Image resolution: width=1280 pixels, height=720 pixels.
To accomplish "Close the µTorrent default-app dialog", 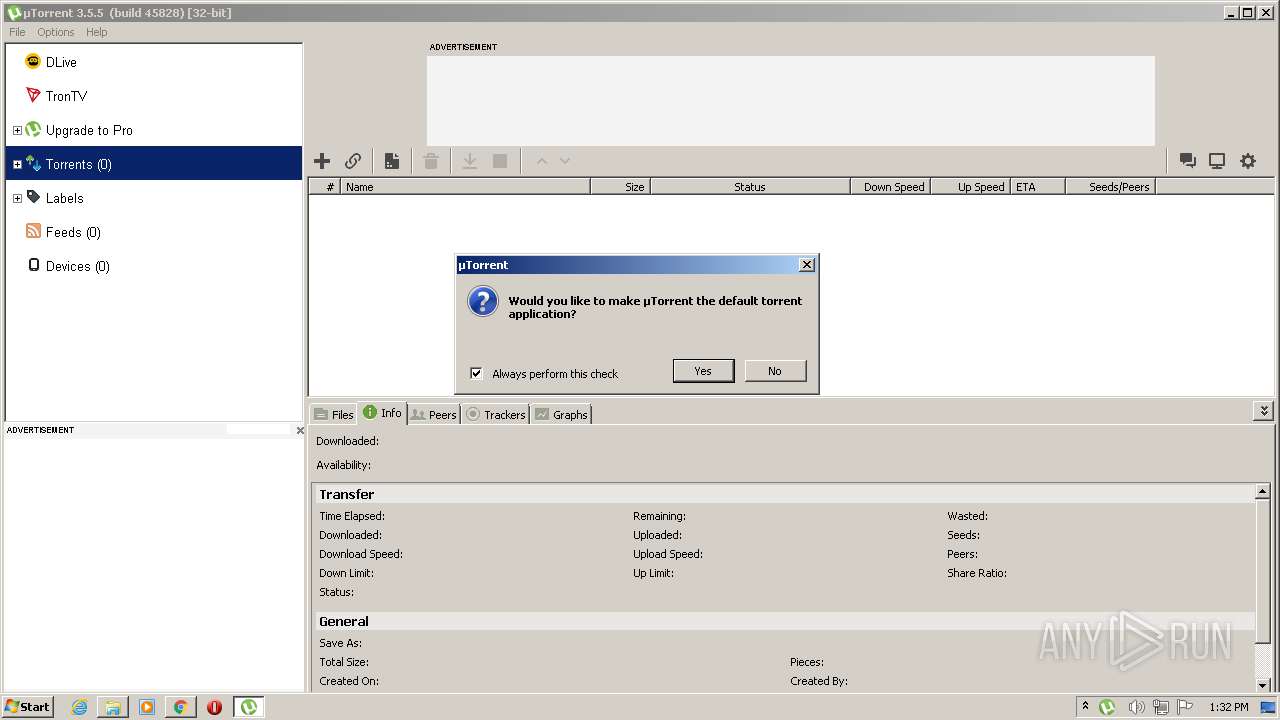I will tap(807, 265).
